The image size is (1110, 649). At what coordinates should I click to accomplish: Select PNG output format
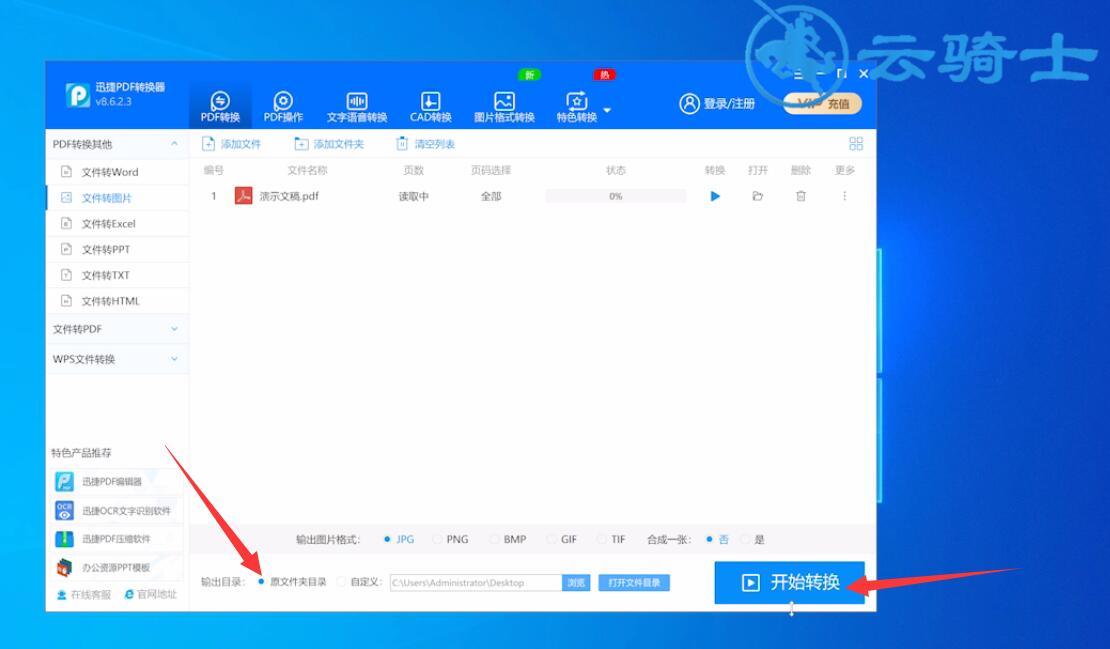pos(450,539)
